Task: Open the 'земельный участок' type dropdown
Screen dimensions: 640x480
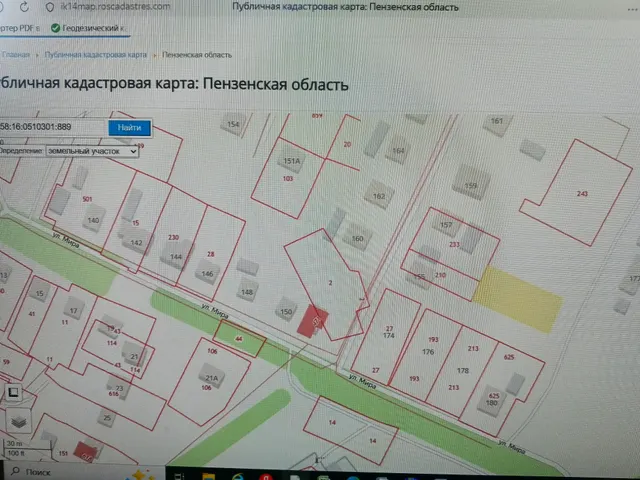Action: click(x=92, y=151)
